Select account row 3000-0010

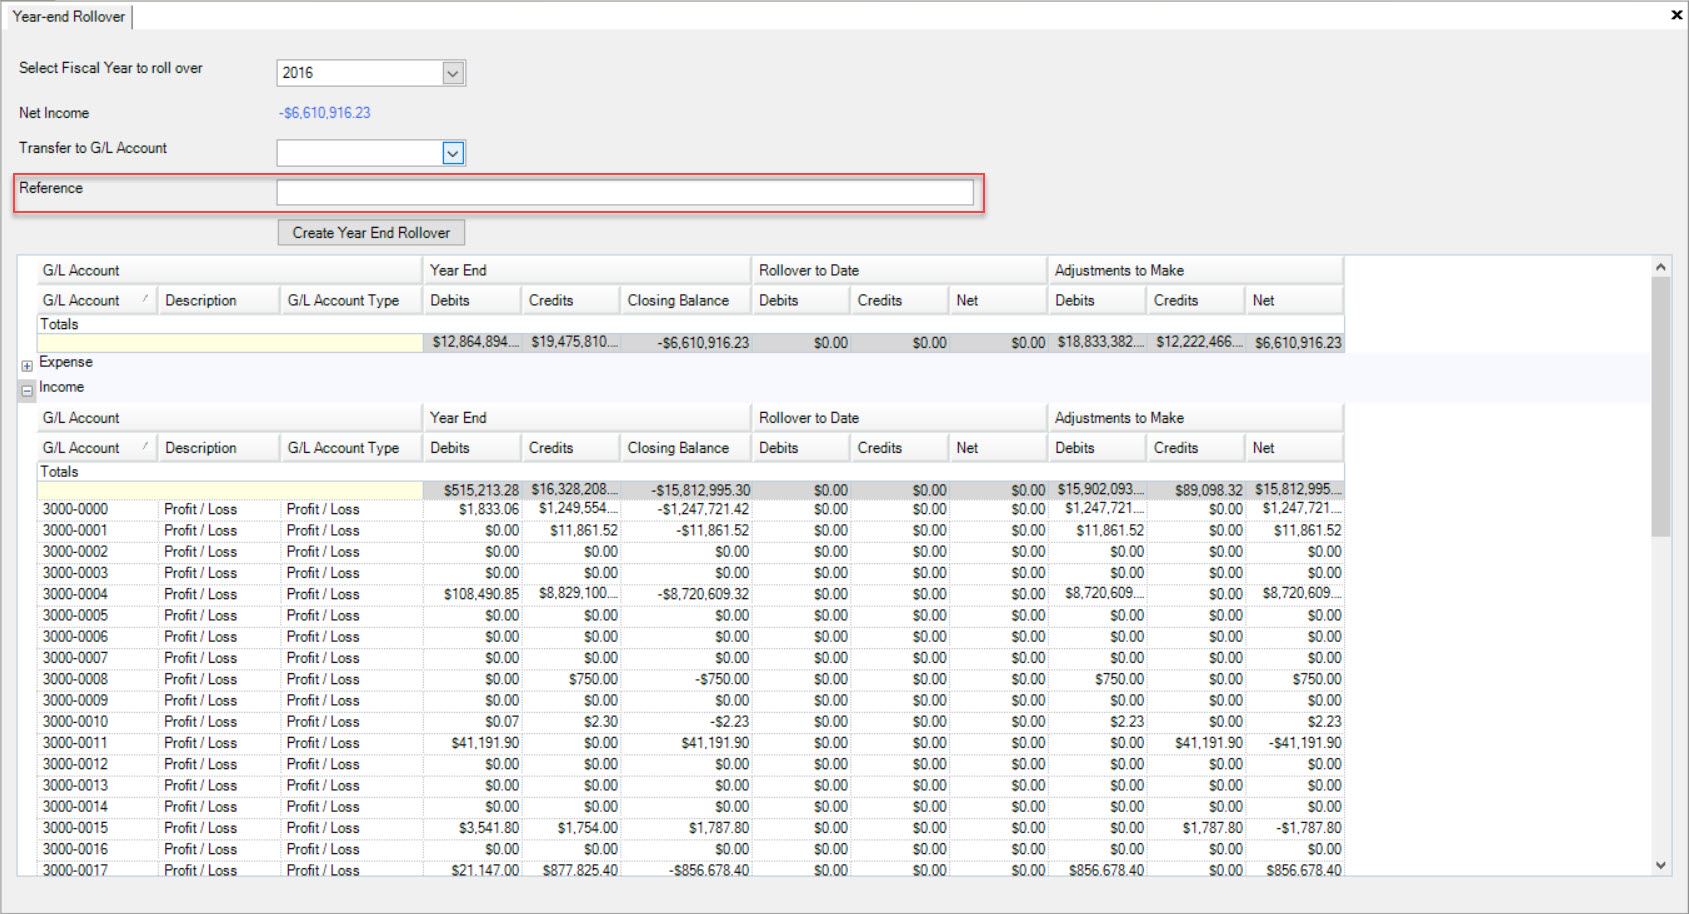[x=691, y=722]
